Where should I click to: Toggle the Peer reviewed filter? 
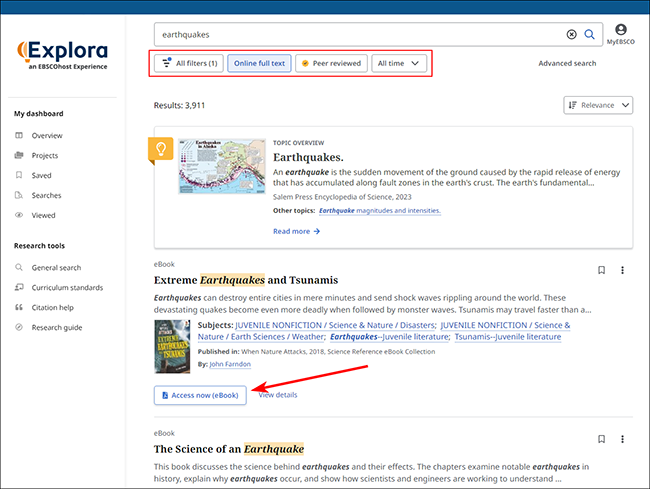point(331,63)
